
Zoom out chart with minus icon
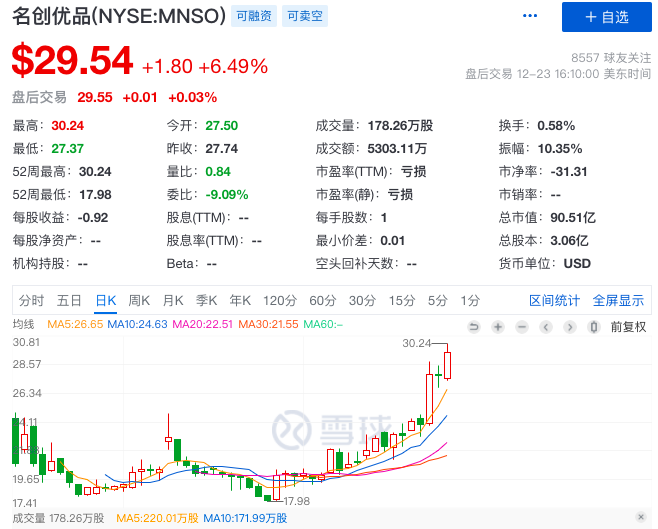coord(522,327)
